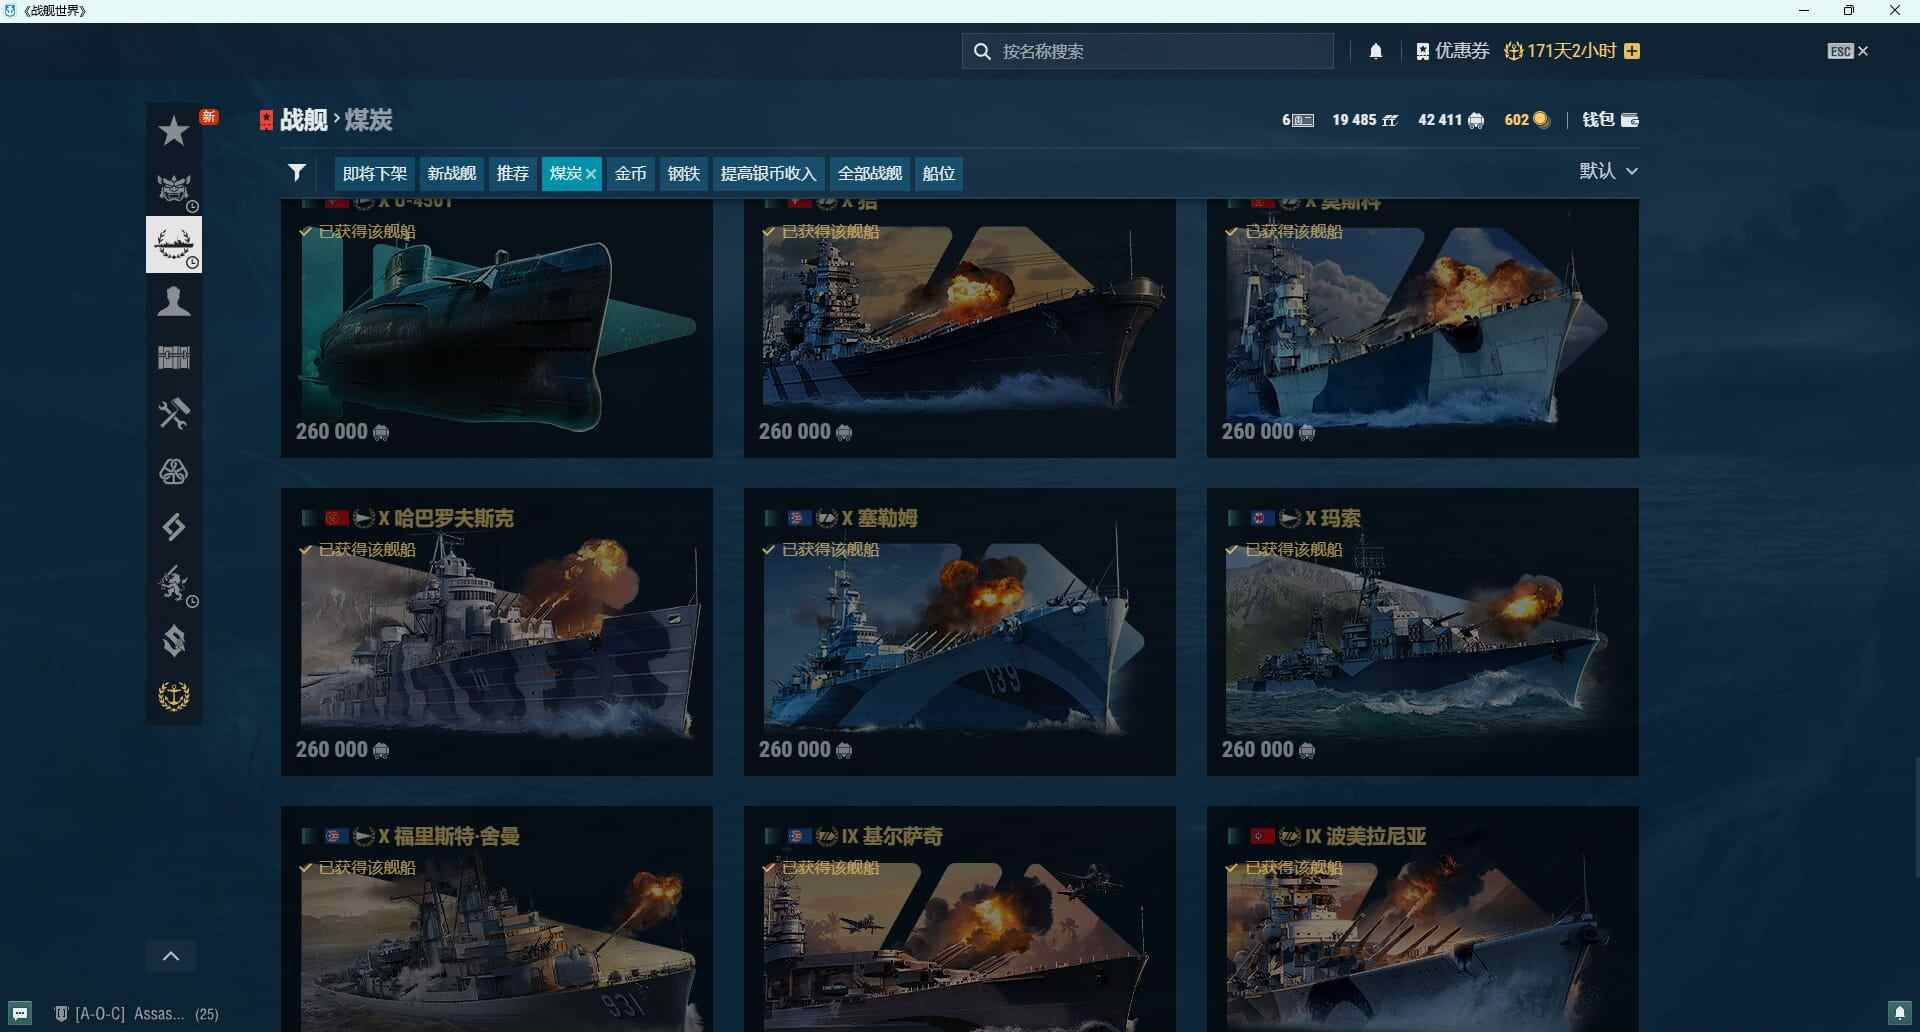
Task: Select the 钢铁 filter tab
Action: point(684,173)
